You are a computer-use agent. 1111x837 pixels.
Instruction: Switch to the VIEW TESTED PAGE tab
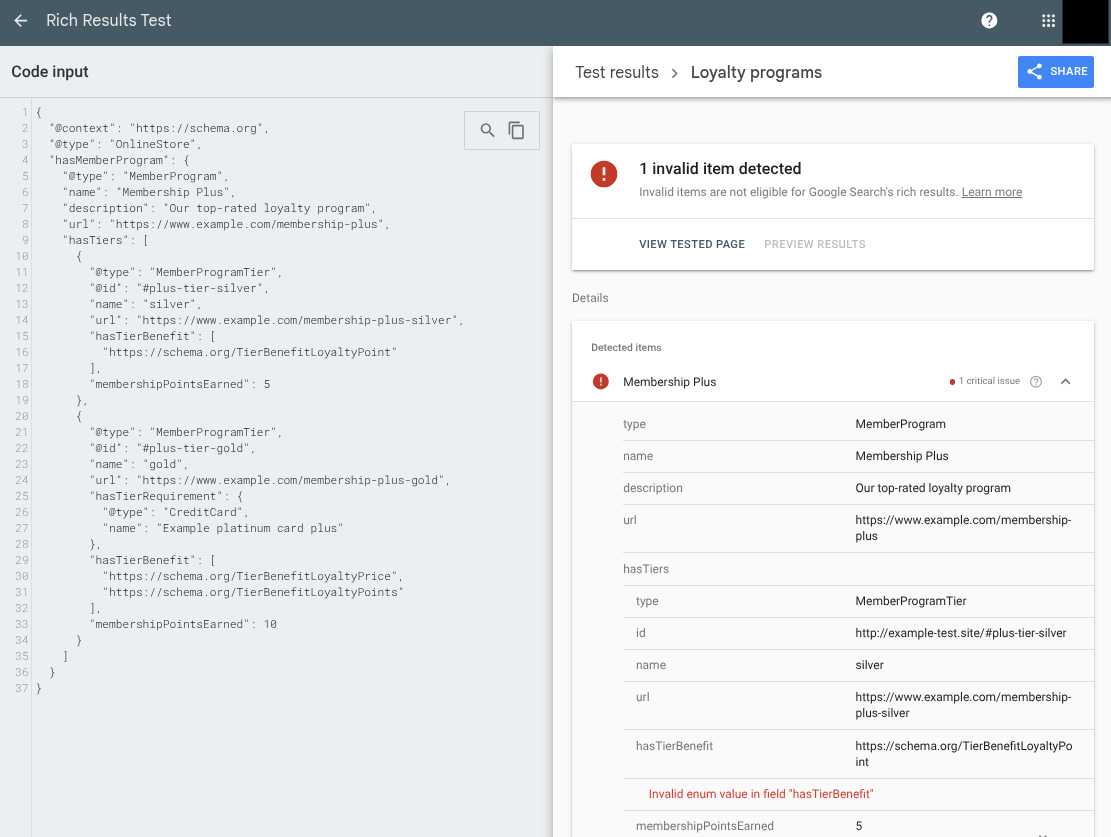(x=692, y=244)
